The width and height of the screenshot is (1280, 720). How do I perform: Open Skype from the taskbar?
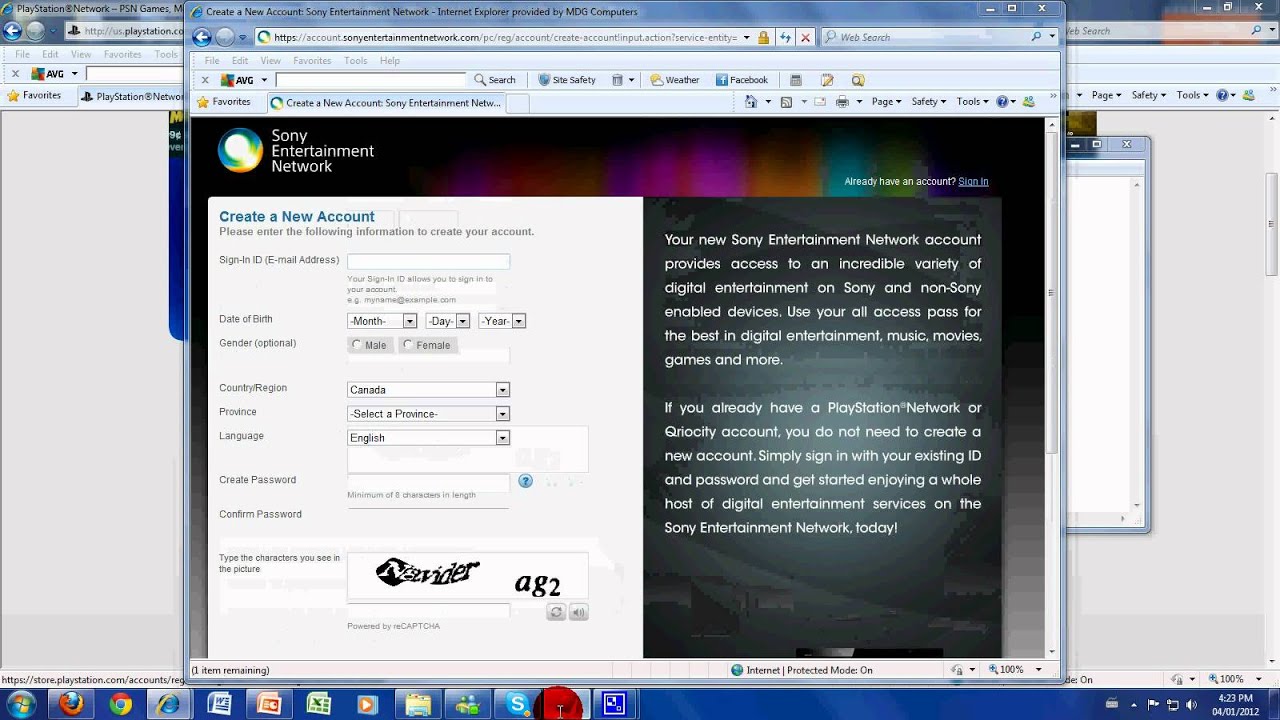(x=517, y=704)
